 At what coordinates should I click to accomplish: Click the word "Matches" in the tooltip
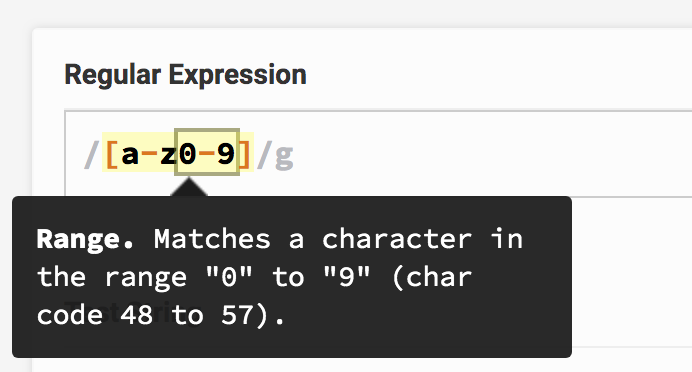[212, 240]
